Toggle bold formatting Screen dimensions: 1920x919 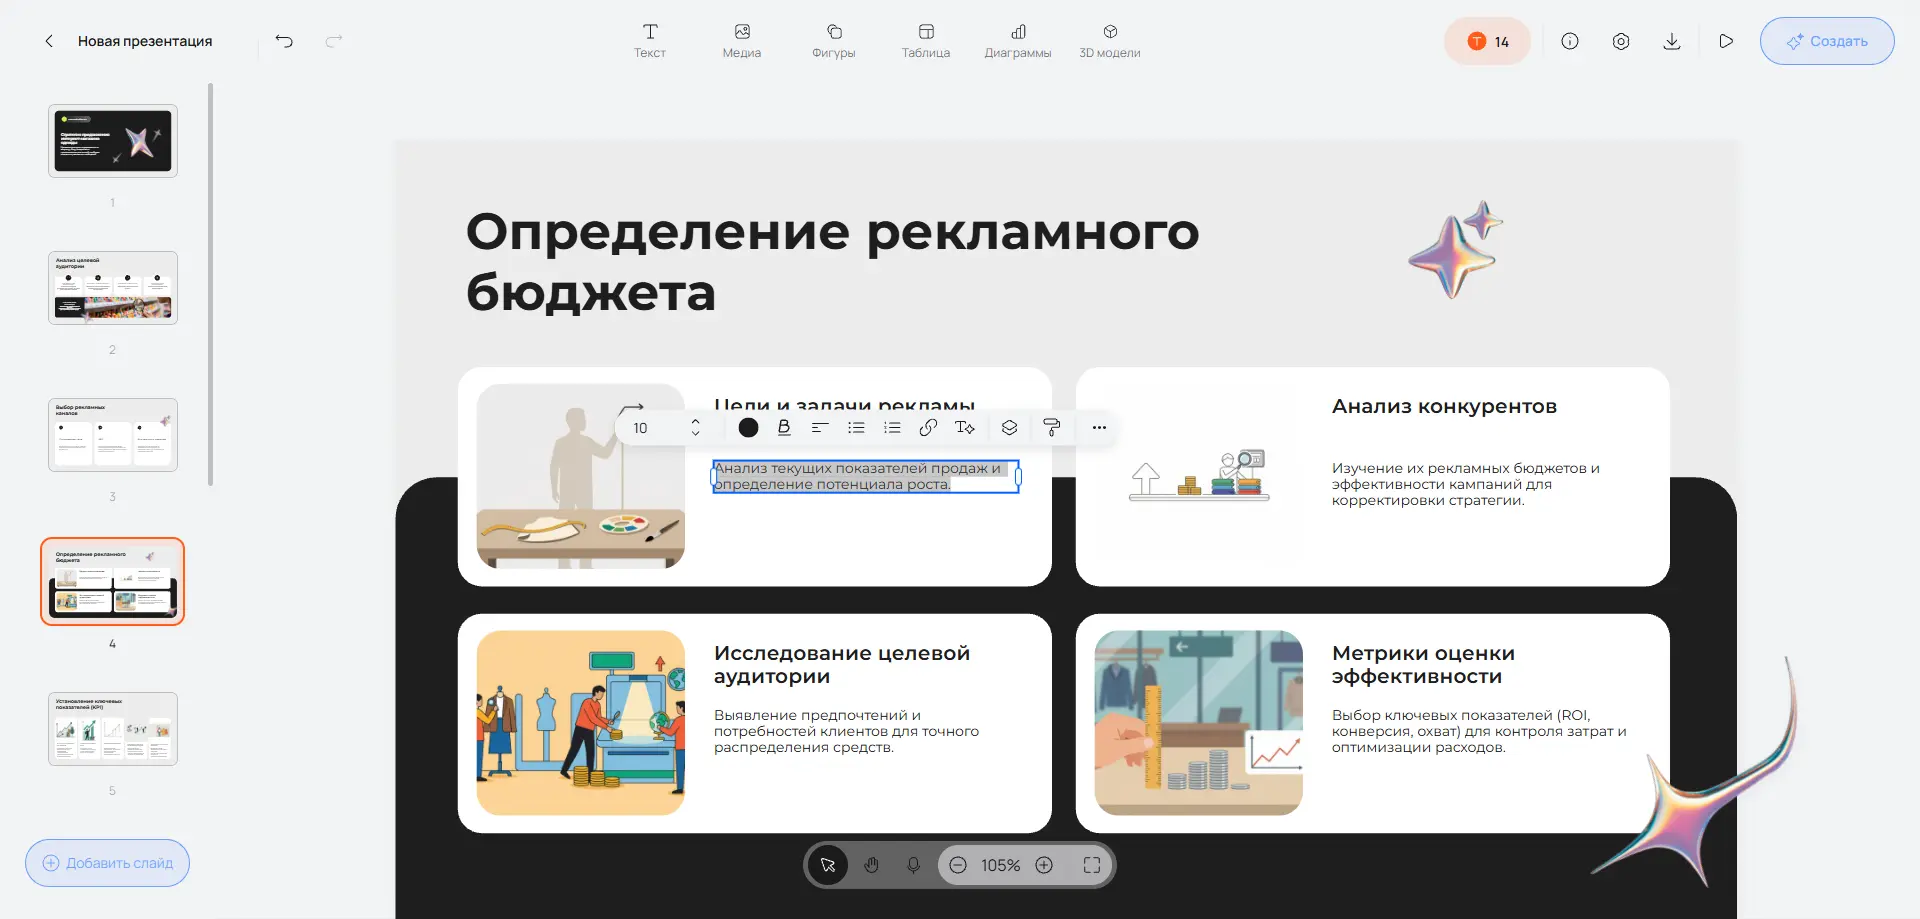(784, 428)
